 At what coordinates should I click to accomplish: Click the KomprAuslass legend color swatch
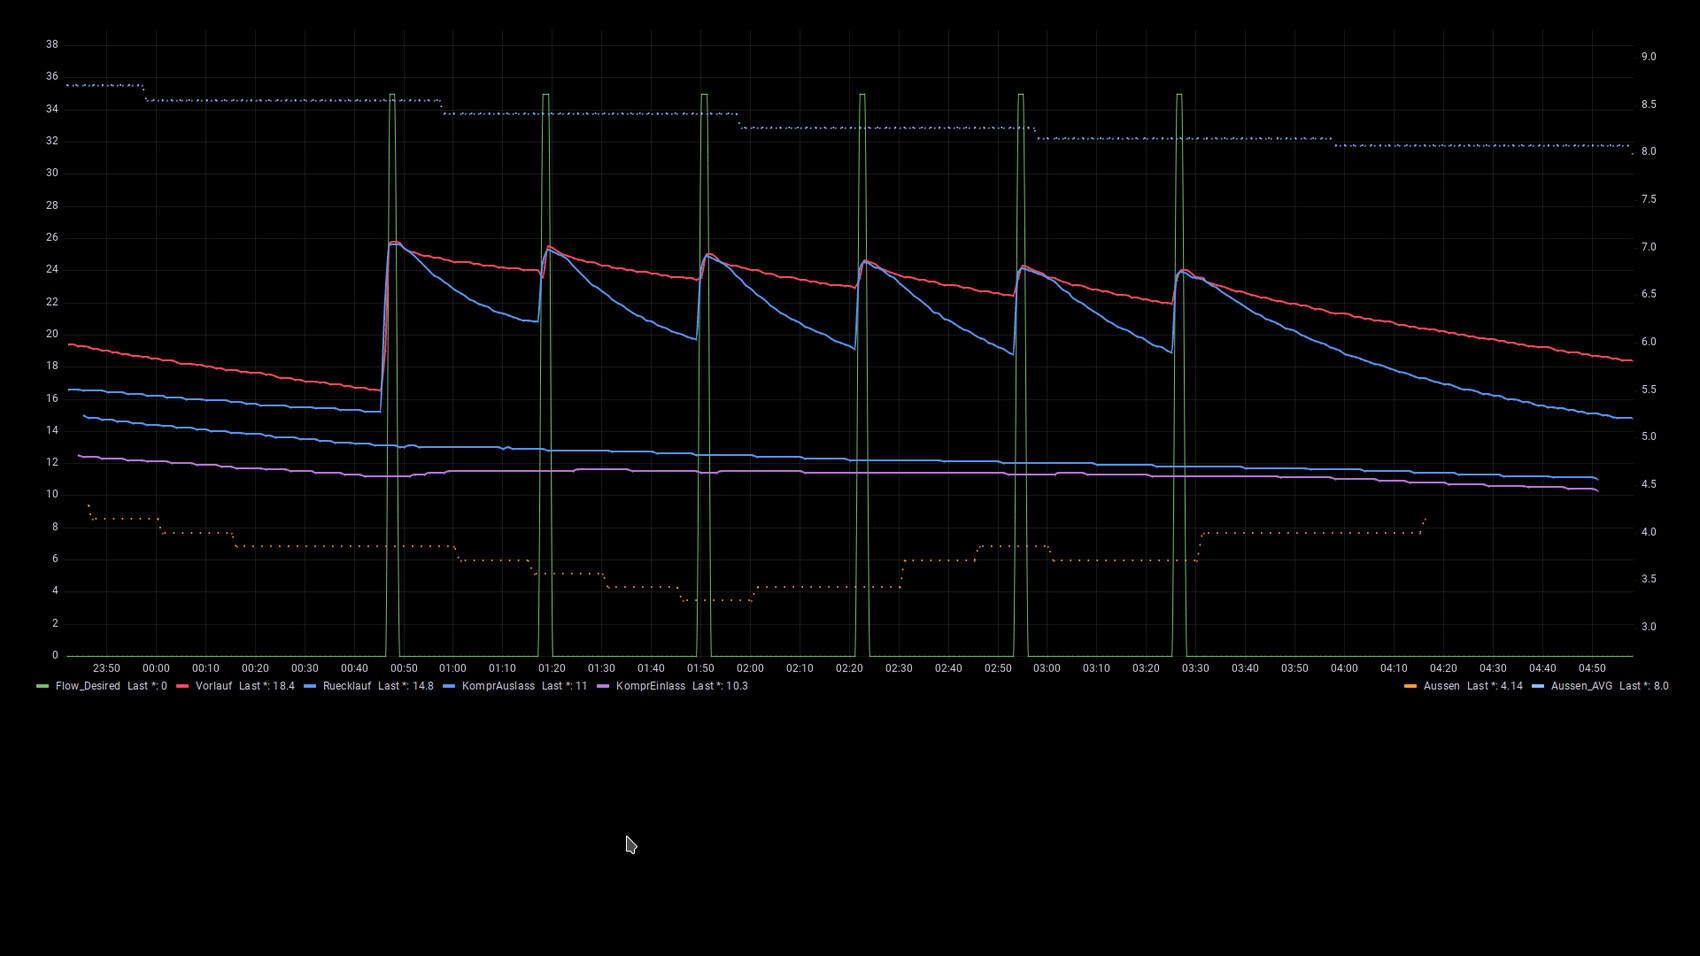click(449, 686)
